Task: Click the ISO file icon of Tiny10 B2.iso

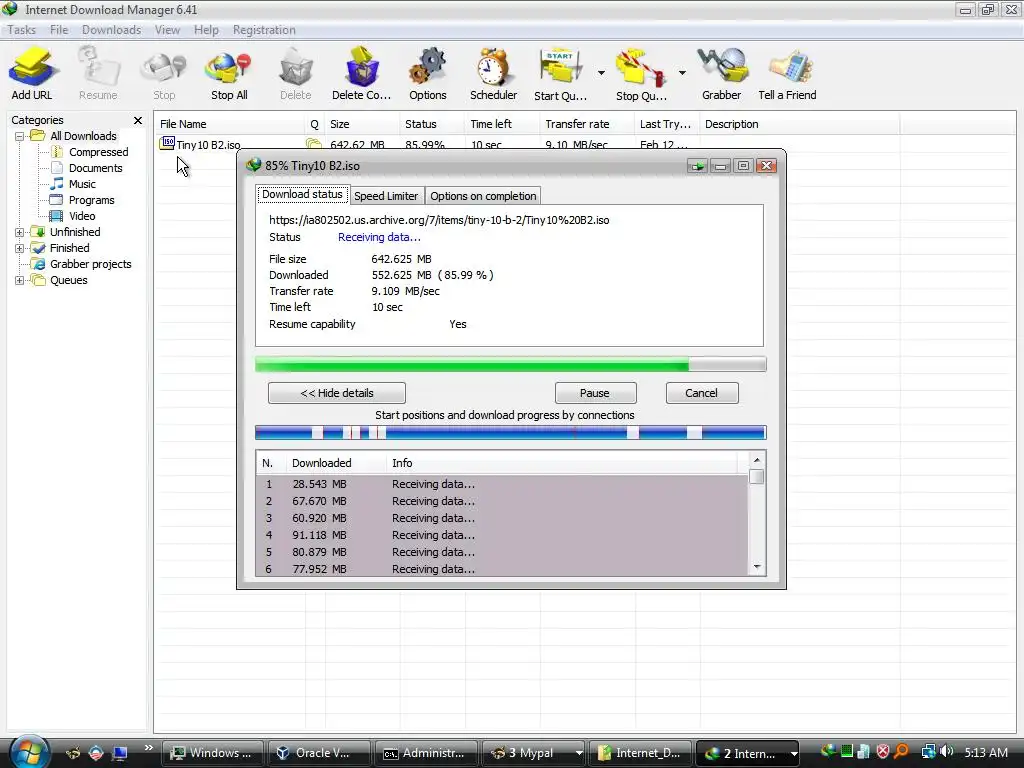Action: pyautogui.click(x=167, y=143)
